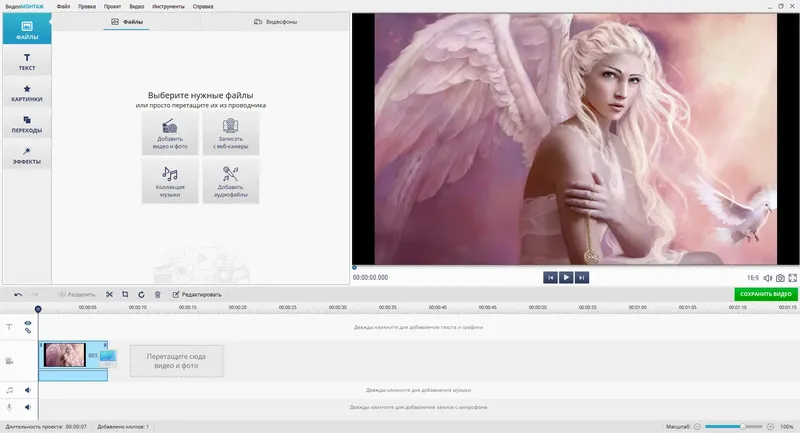Click the Добавлено клипов: 1 status text
The width and height of the screenshot is (800, 433).
(123, 426)
